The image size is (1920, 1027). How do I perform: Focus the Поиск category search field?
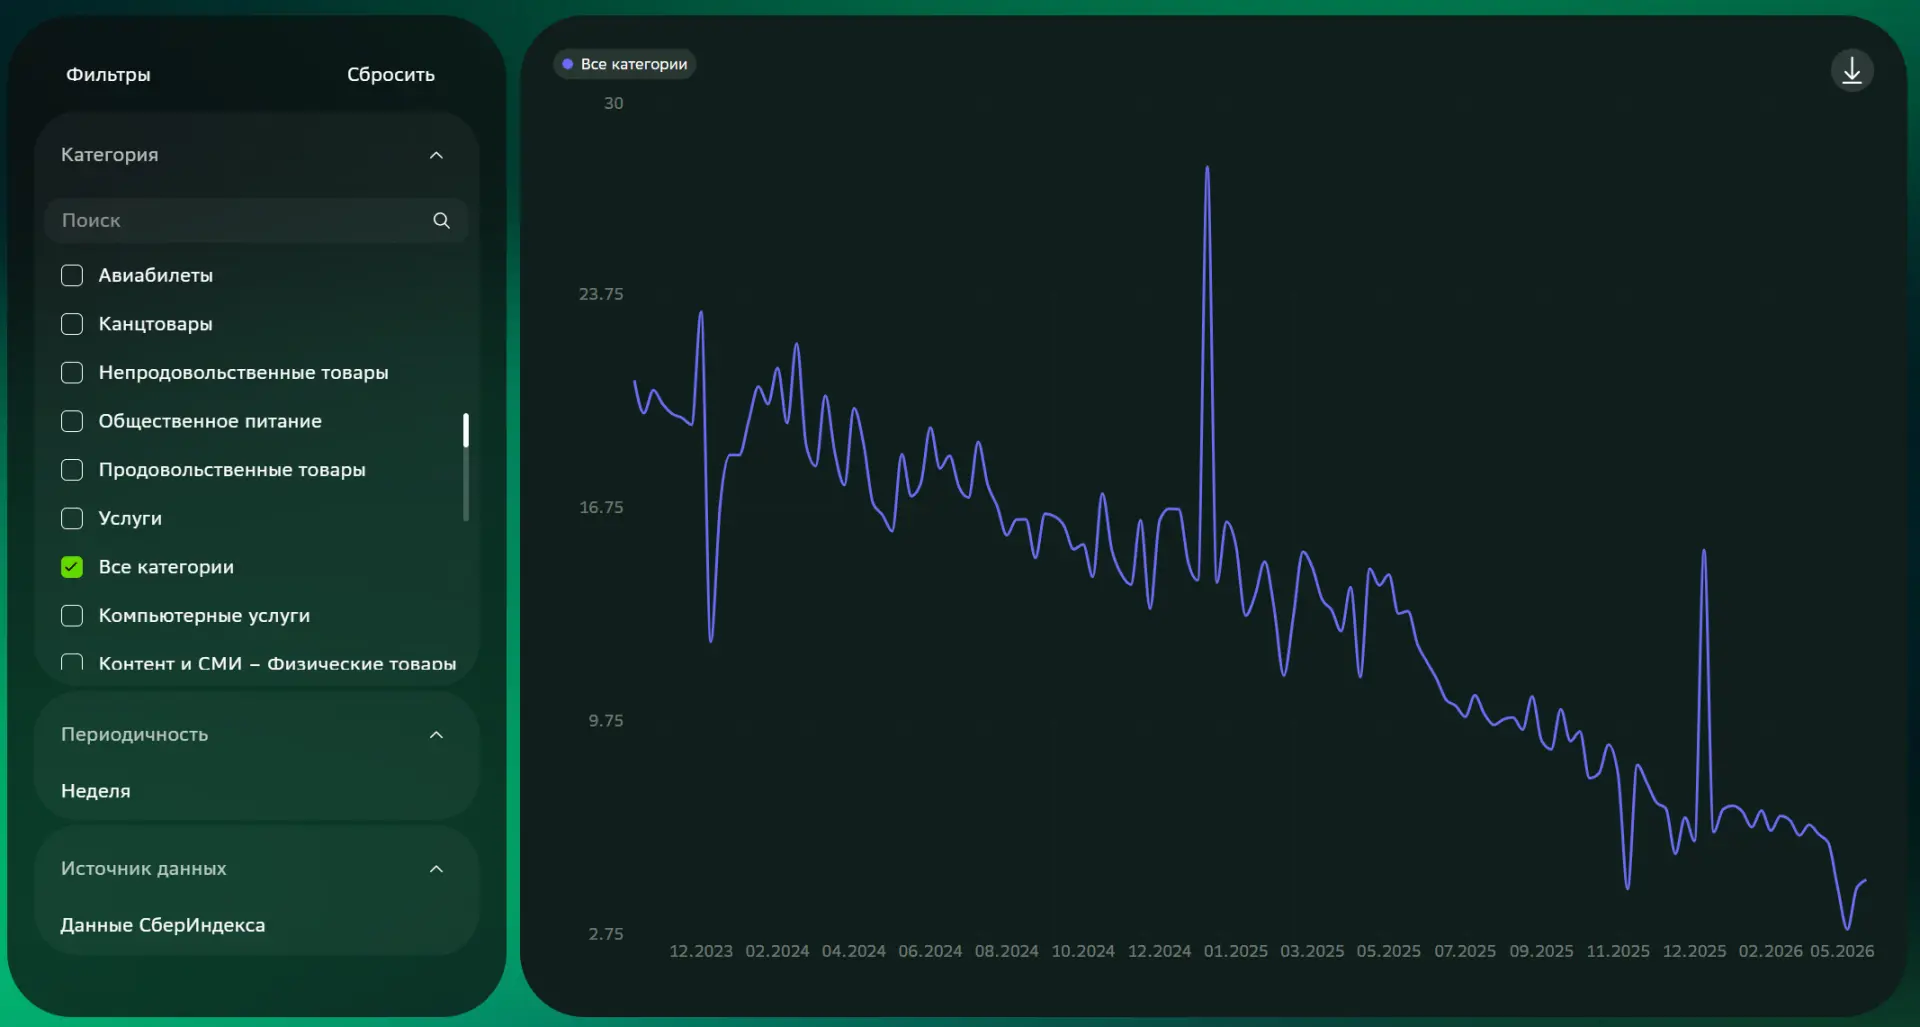(x=256, y=220)
